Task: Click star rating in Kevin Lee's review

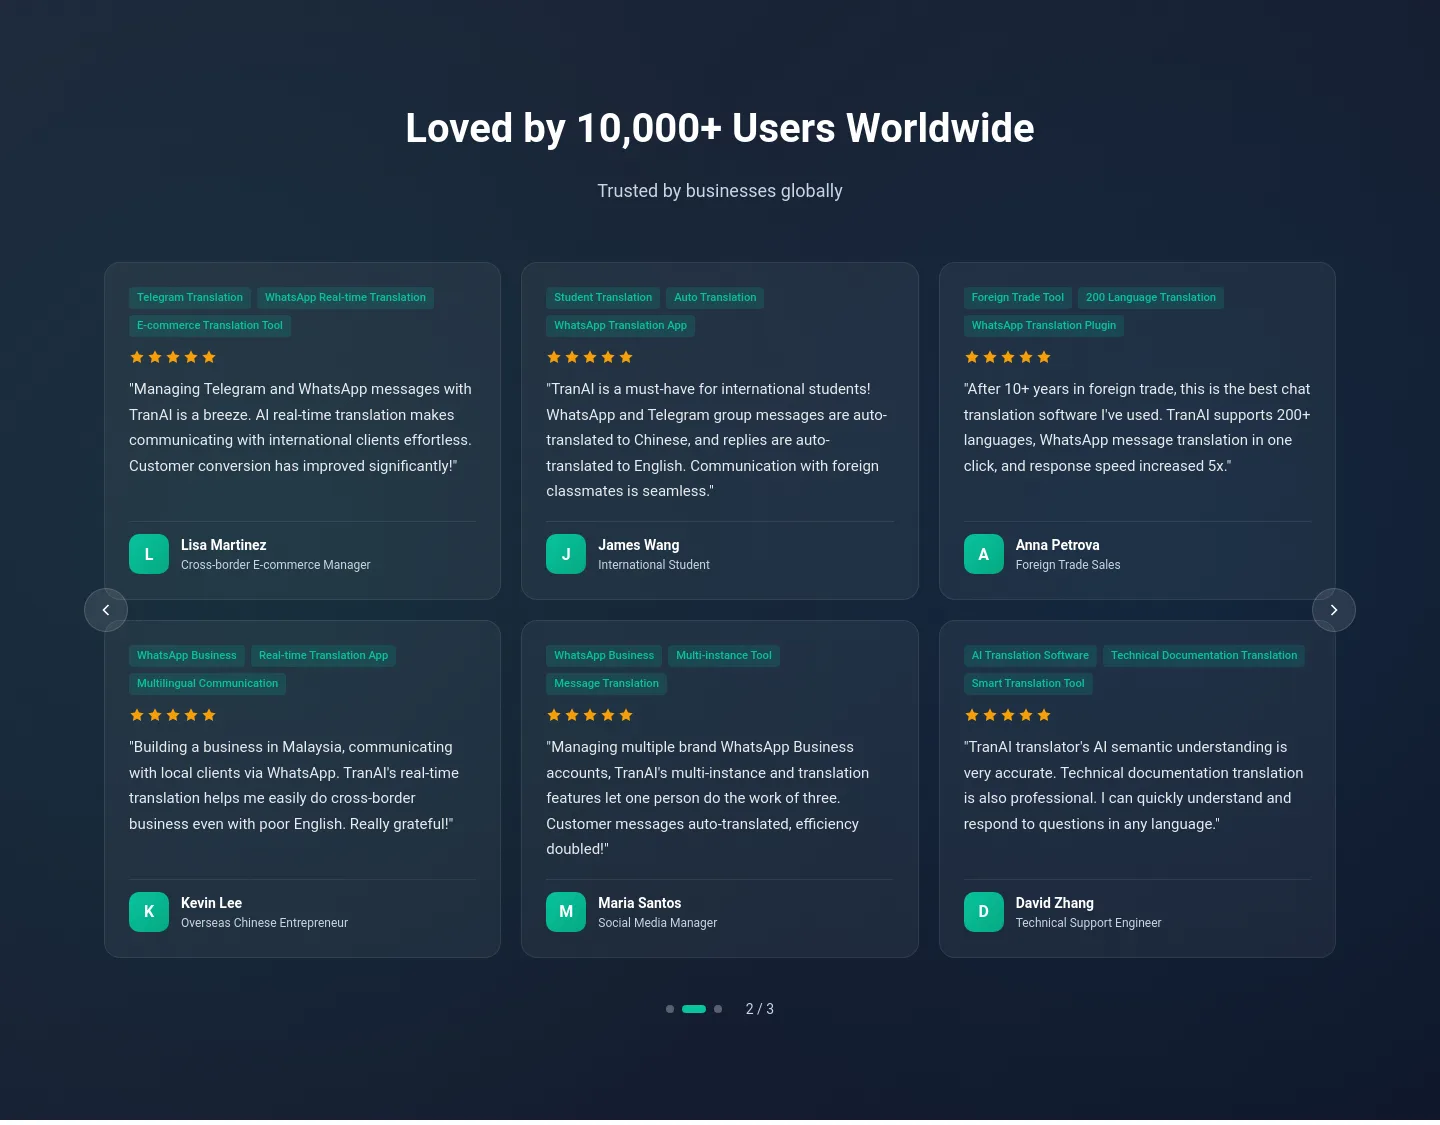Action: coord(173,715)
